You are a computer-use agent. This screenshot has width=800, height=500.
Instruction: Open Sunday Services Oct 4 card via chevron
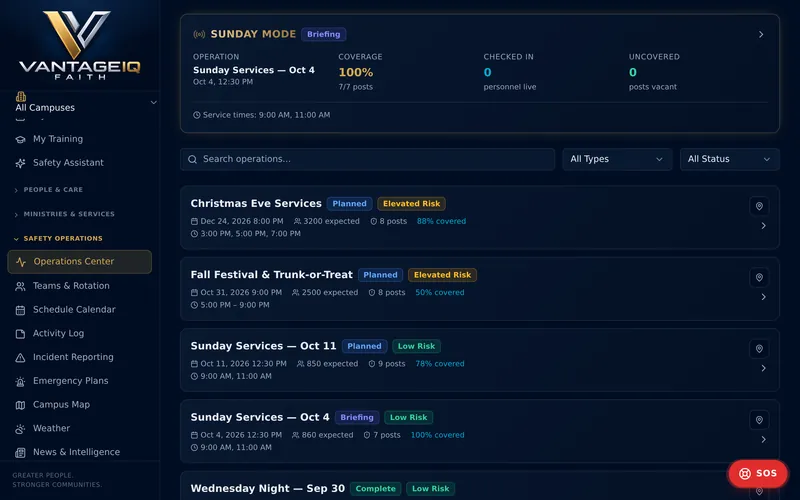763,440
